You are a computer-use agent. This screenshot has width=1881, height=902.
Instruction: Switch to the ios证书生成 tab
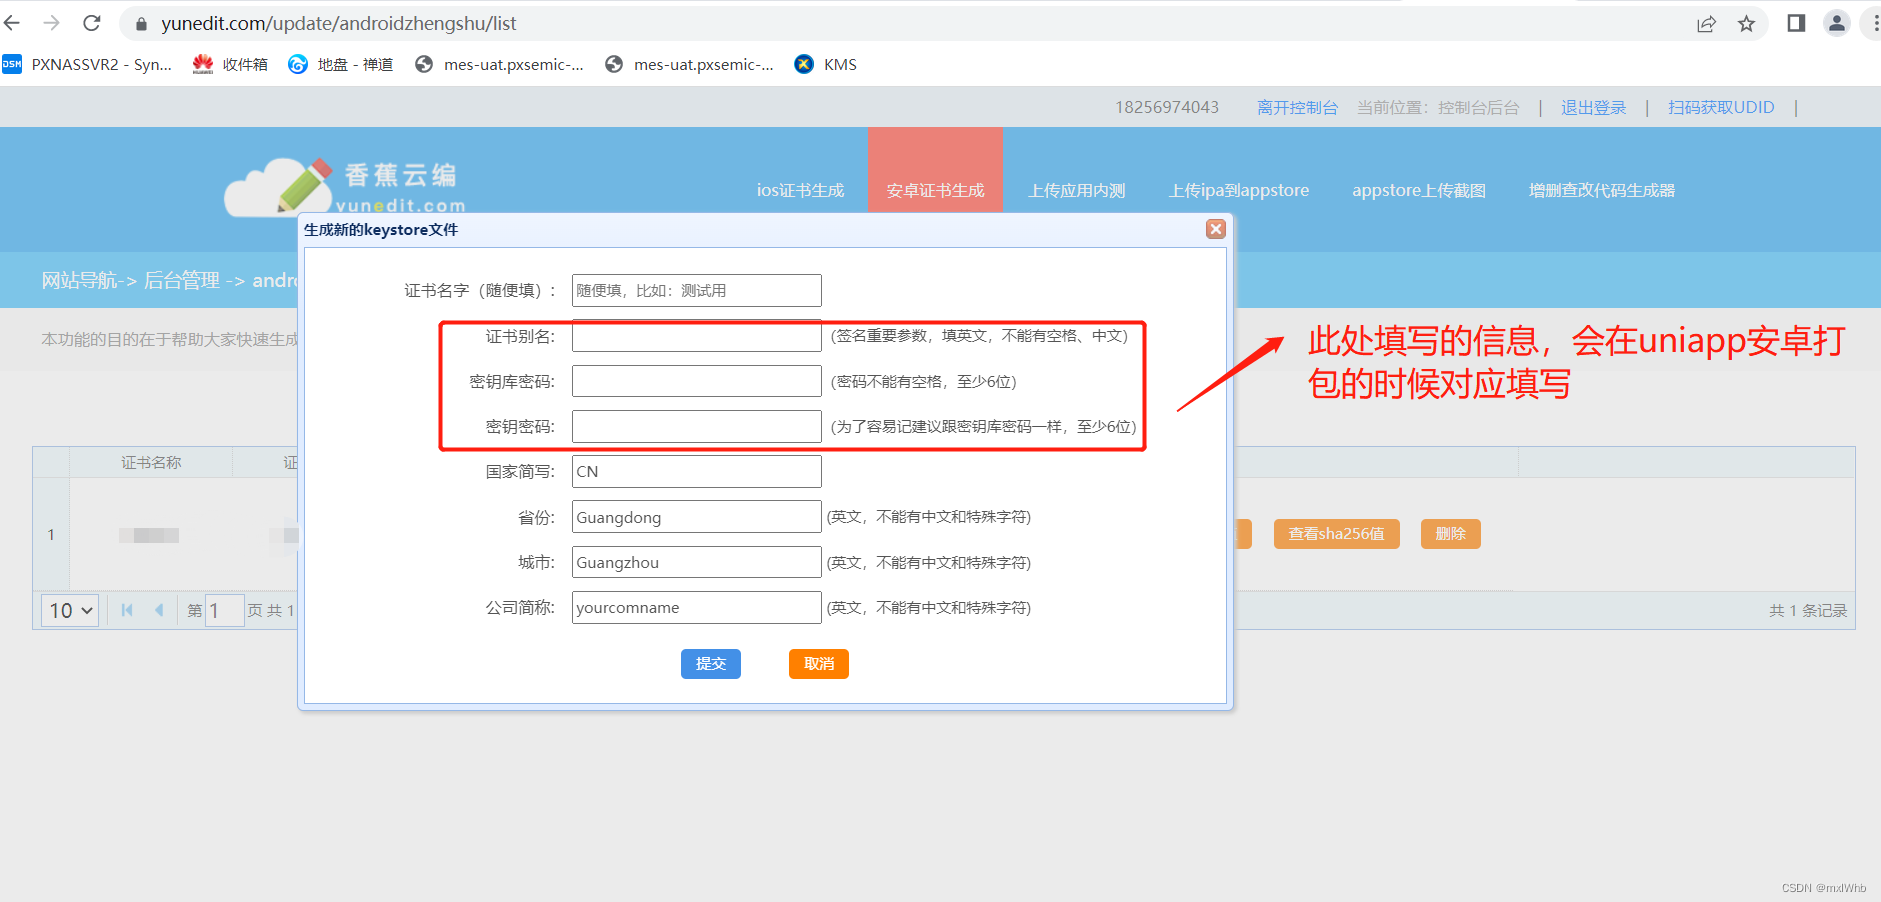(x=800, y=190)
